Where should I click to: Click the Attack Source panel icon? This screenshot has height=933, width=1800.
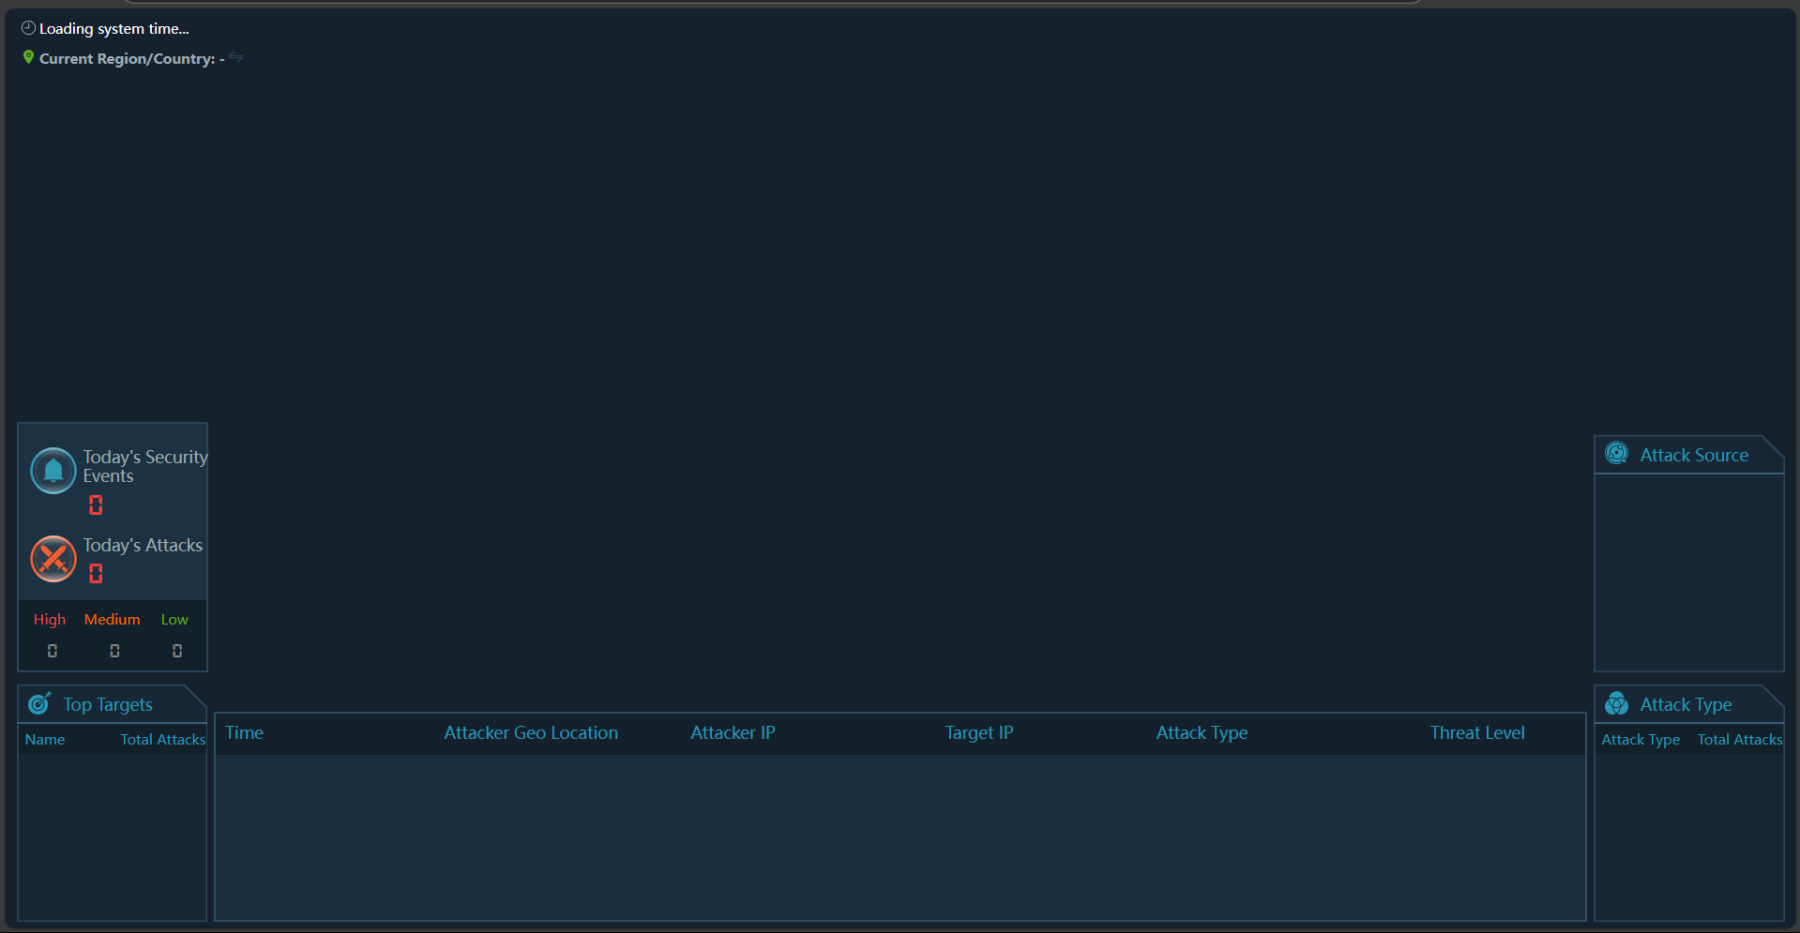(x=1616, y=454)
